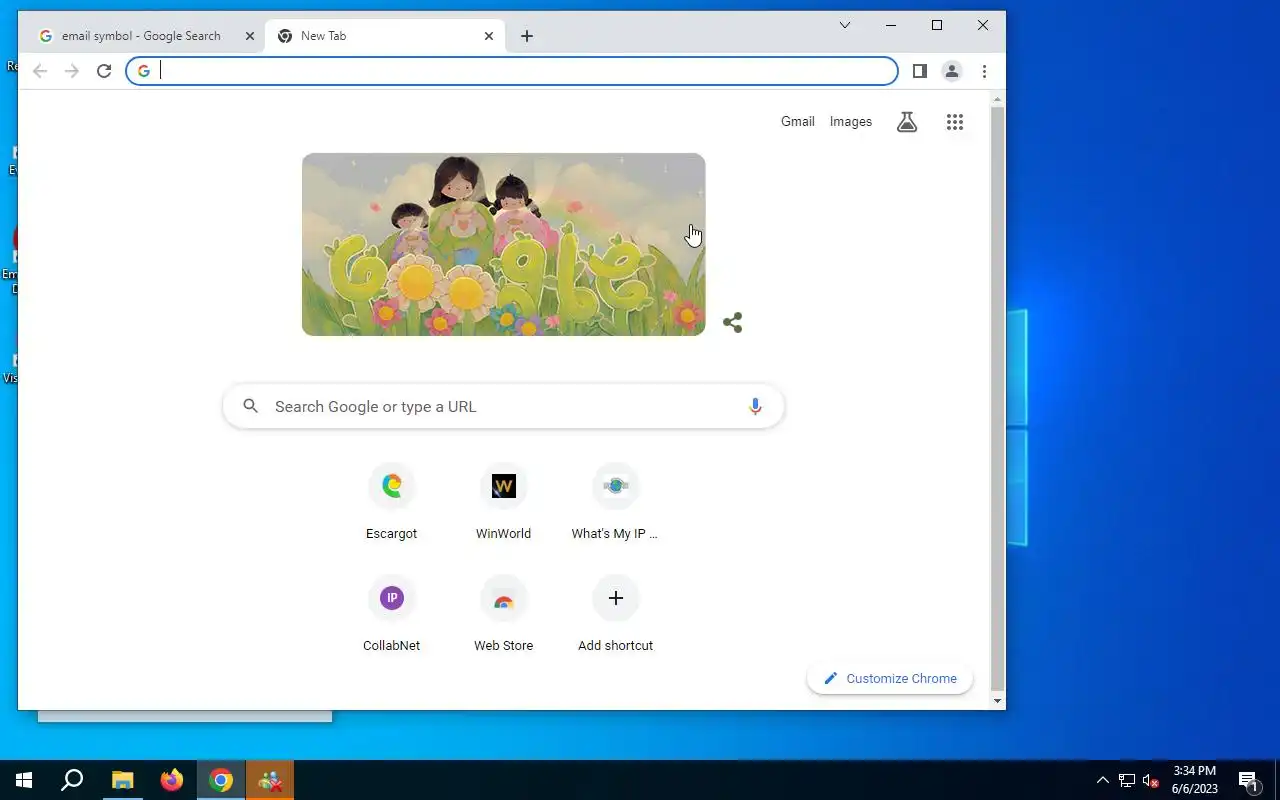Click the page scrollbar down arrow
The height and width of the screenshot is (800, 1280).
[x=997, y=701]
